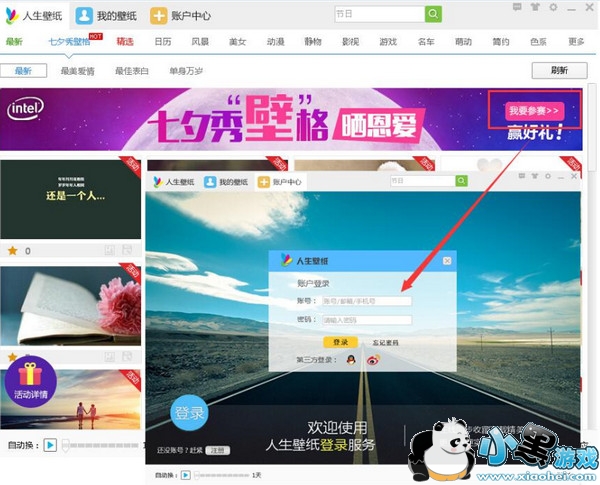Adjust 自动换 interval slider in main window

click(x=101, y=445)
